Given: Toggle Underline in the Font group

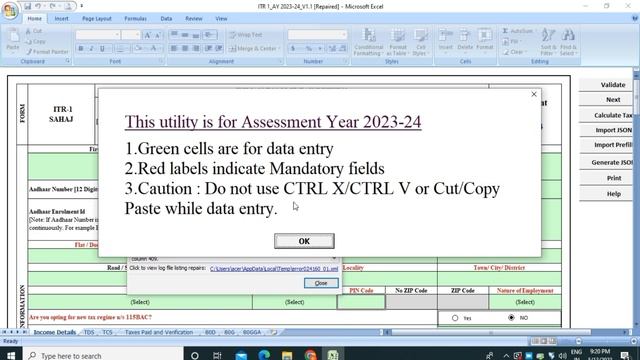Looking at the screenshot, I should coord(102,49).
